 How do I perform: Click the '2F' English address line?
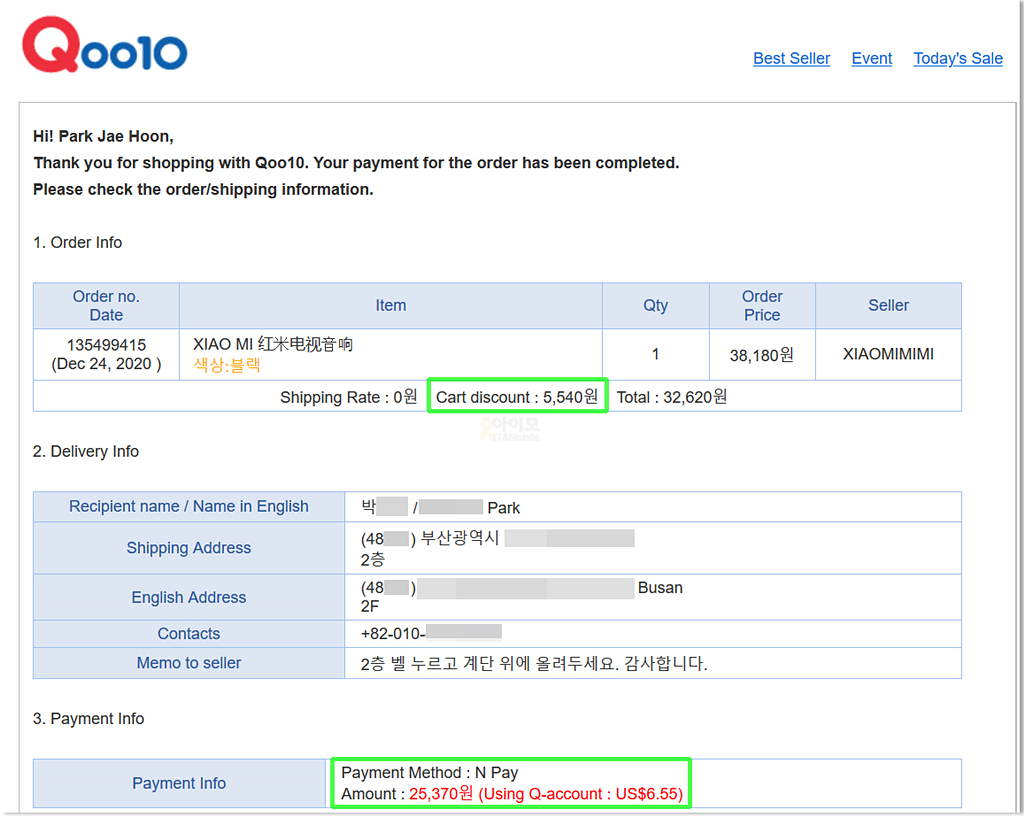370,607
